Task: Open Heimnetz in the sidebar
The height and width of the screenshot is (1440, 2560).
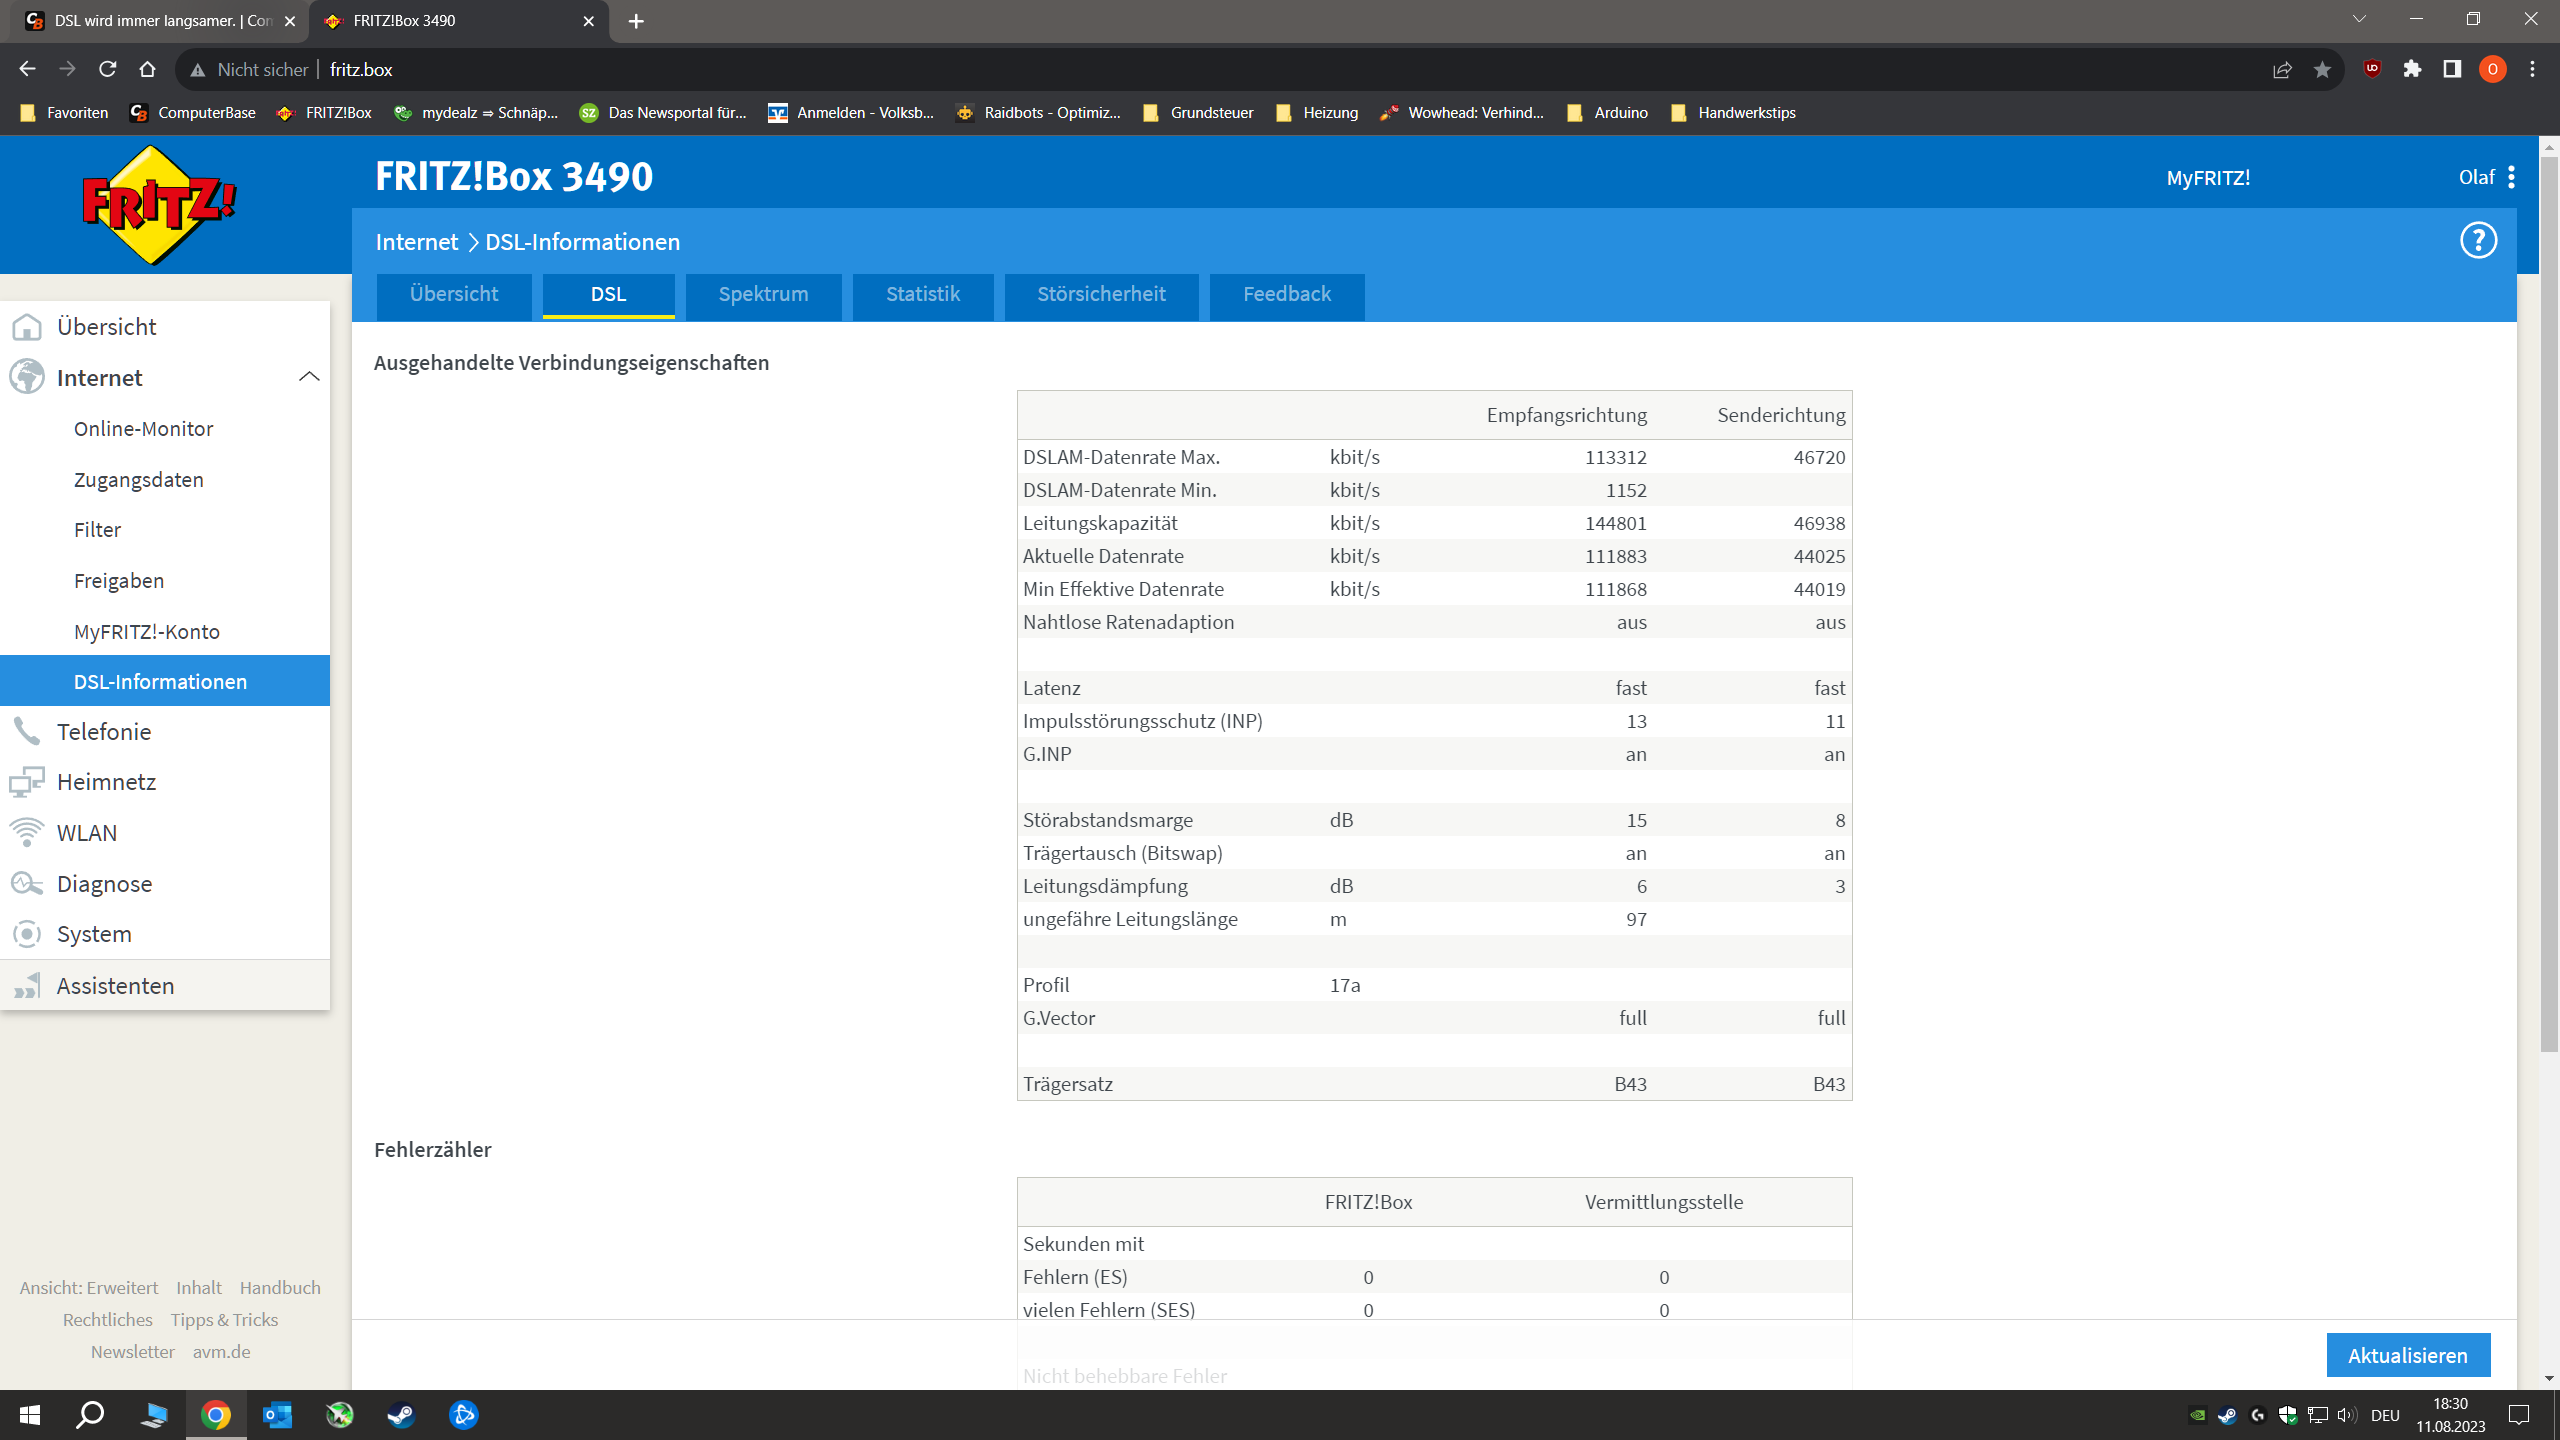Action: point(106,782)
